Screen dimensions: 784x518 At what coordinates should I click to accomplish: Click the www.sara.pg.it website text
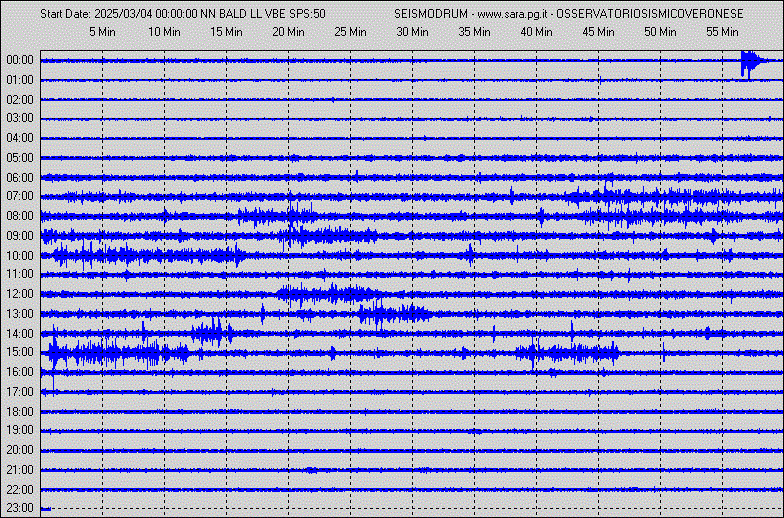point(513,14)
